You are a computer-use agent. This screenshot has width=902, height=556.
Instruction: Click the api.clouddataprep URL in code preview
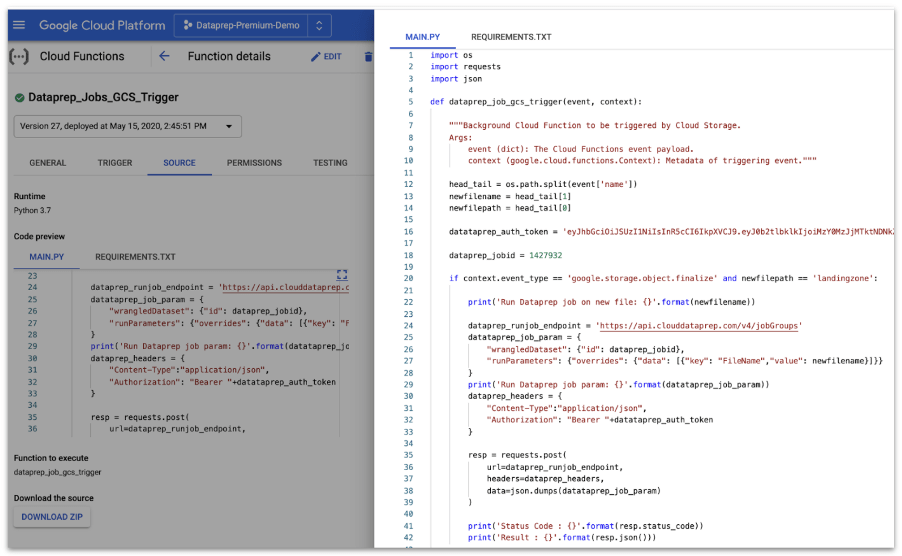point(284,287)
